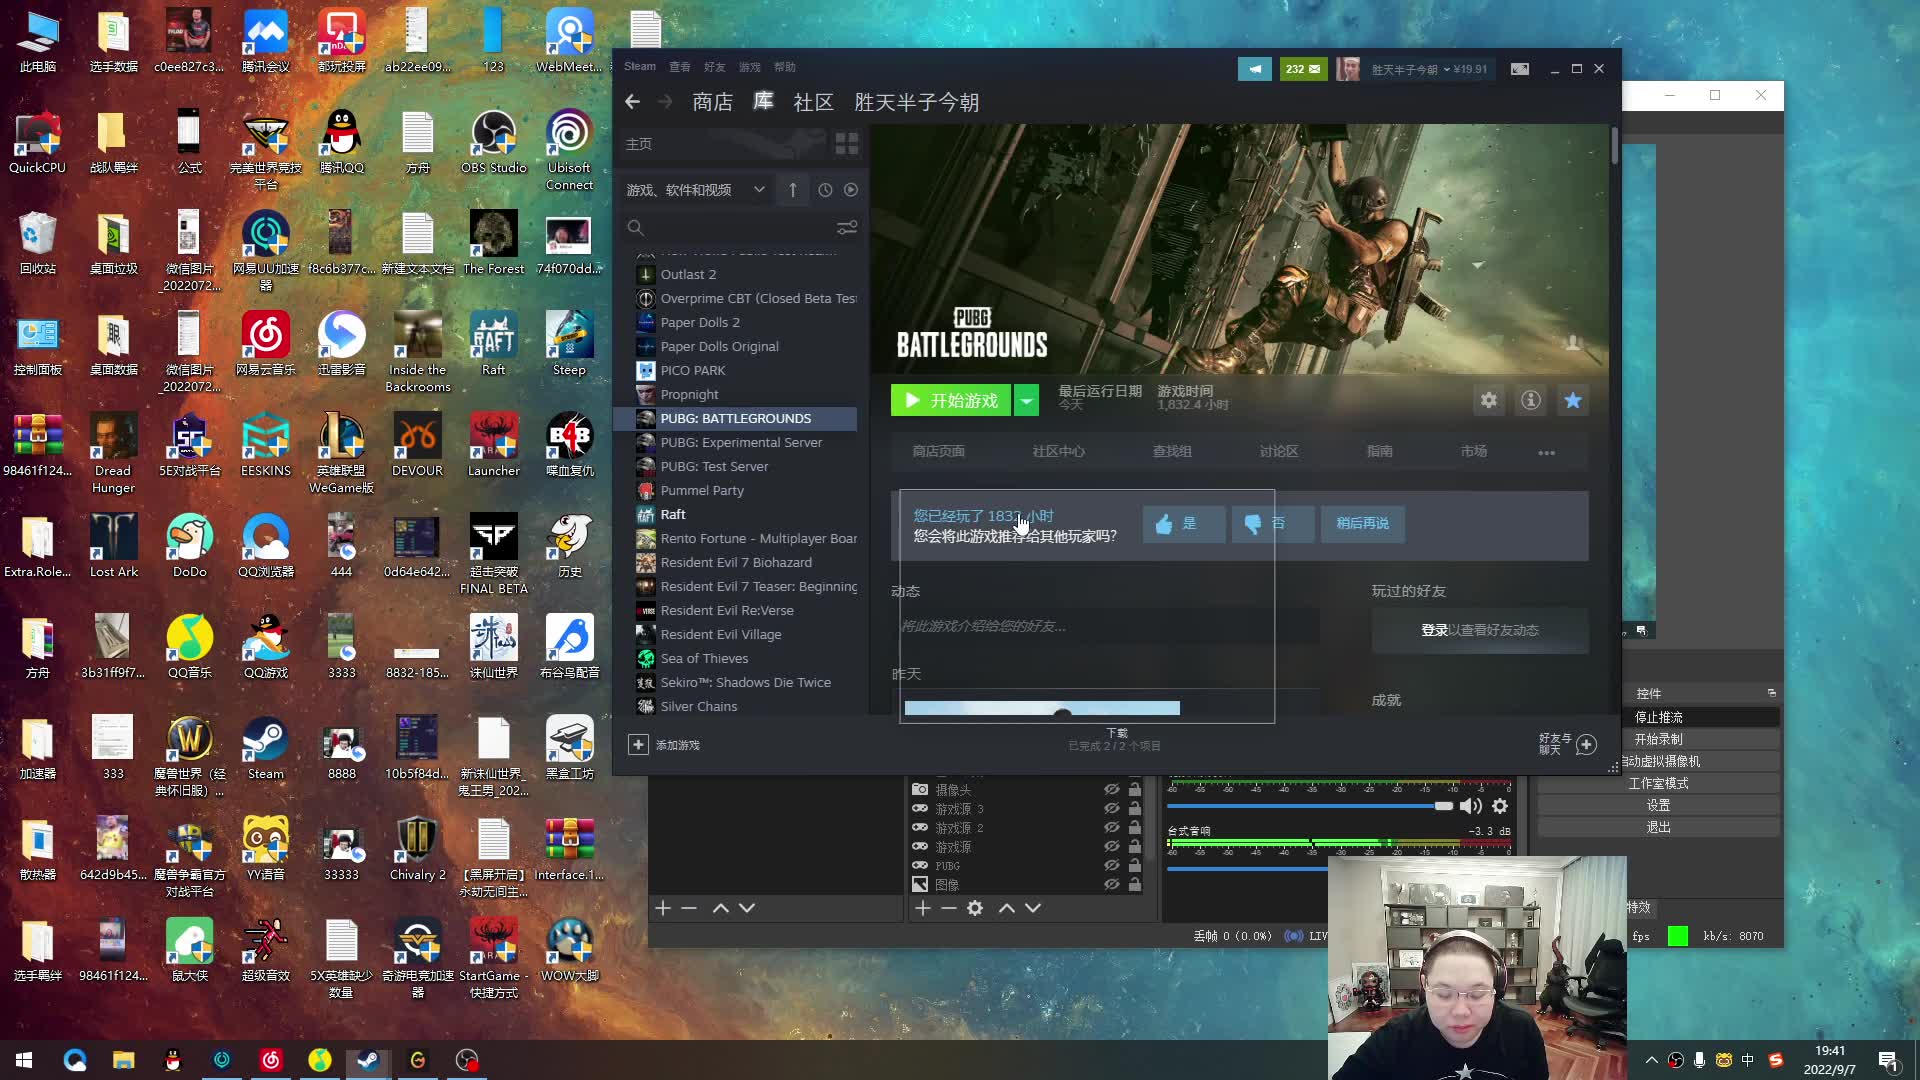Switch library to grid collections view
Screen dimensions: 1920x1080
point(847,144)
